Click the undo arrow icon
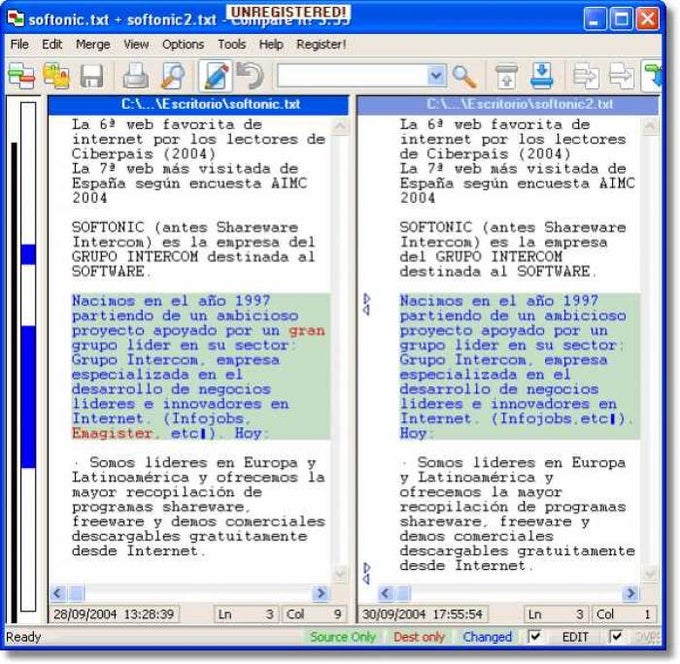This screenshot has width=680, height=664. (251, 75)
